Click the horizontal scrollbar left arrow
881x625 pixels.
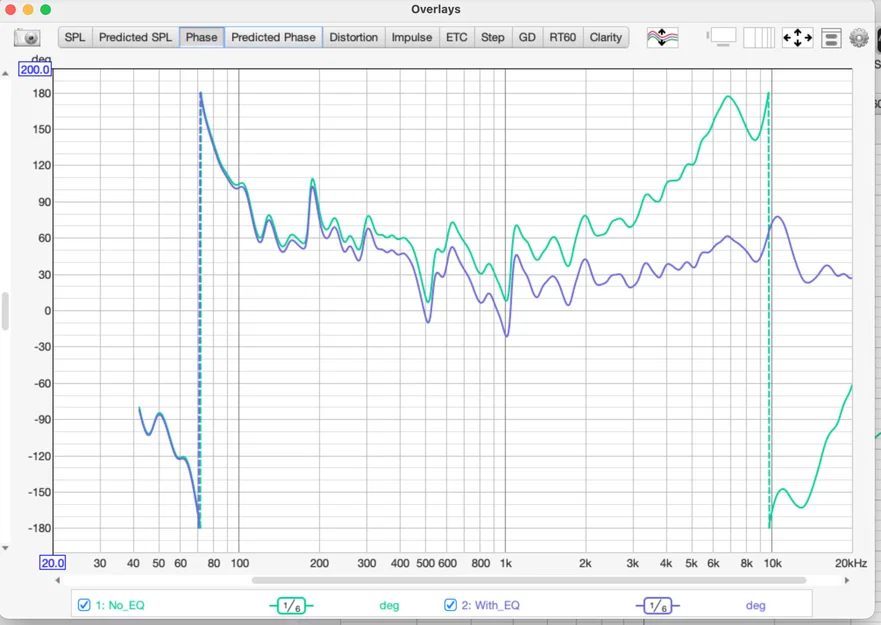pyautogui.click(x=57, y=580)
